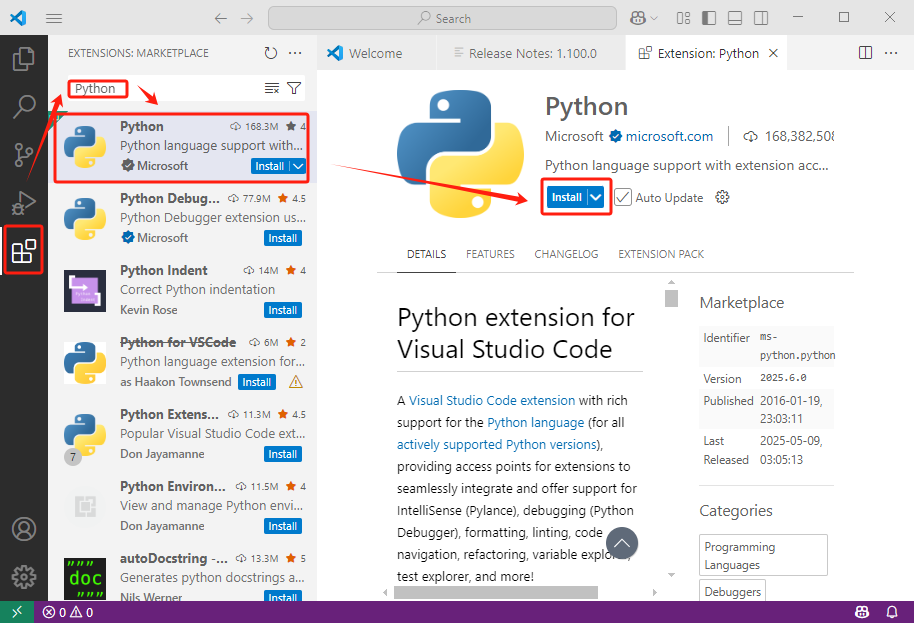Screen dimensions: 914x623
Task: Open the Python language link
Action: (x=536, y=423)
